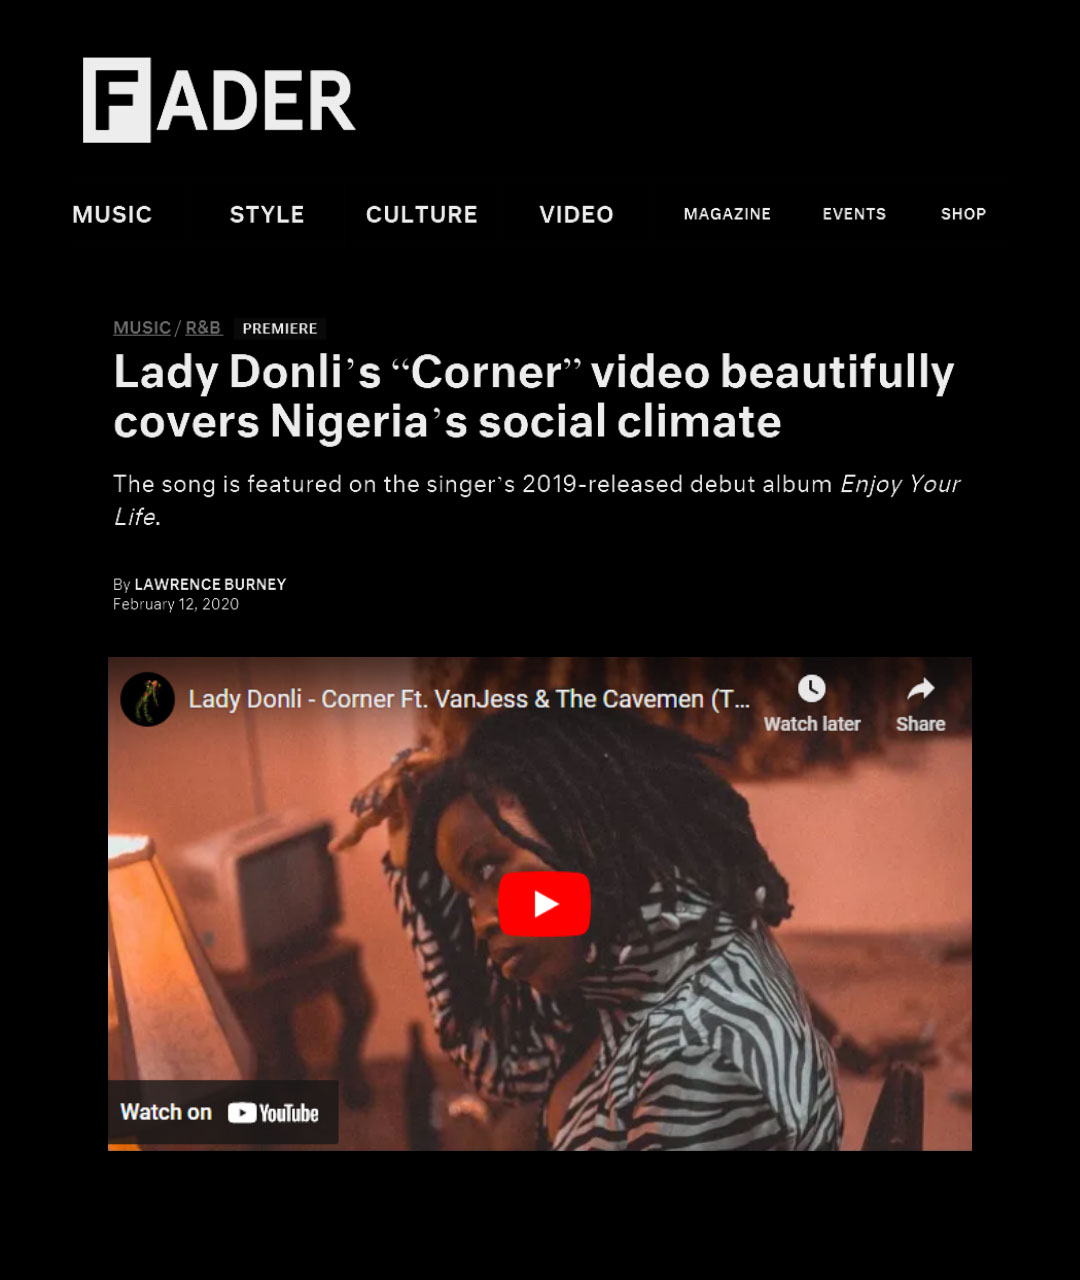The width and height of the screenshot is (1080, 1280).
Task: Select the PREMIERE tag
Action: 280,329
